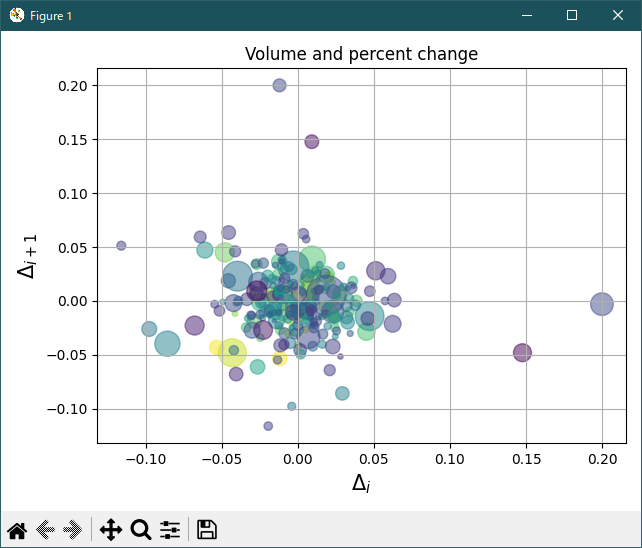The image size is (642, 548).
Task: Select the Pan axes tool
Action: (x=111, y=530)
